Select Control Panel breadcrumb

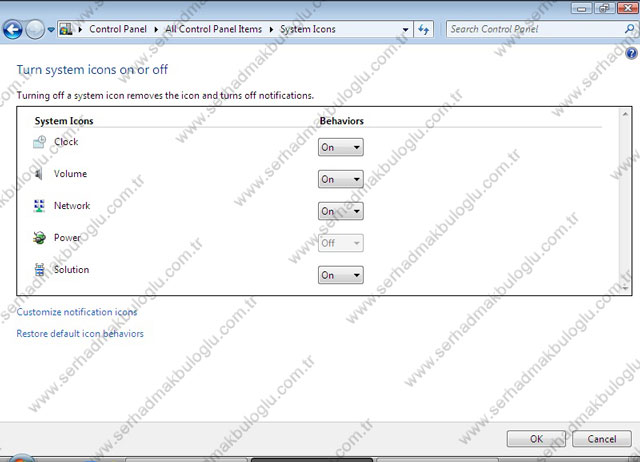click(x=118, y=29)
